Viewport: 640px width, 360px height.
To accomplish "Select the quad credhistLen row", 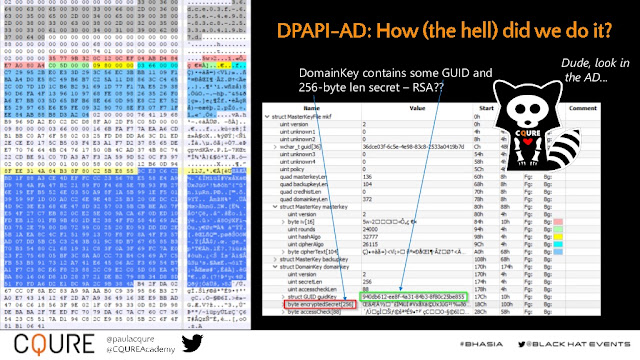I will (431, 192).
